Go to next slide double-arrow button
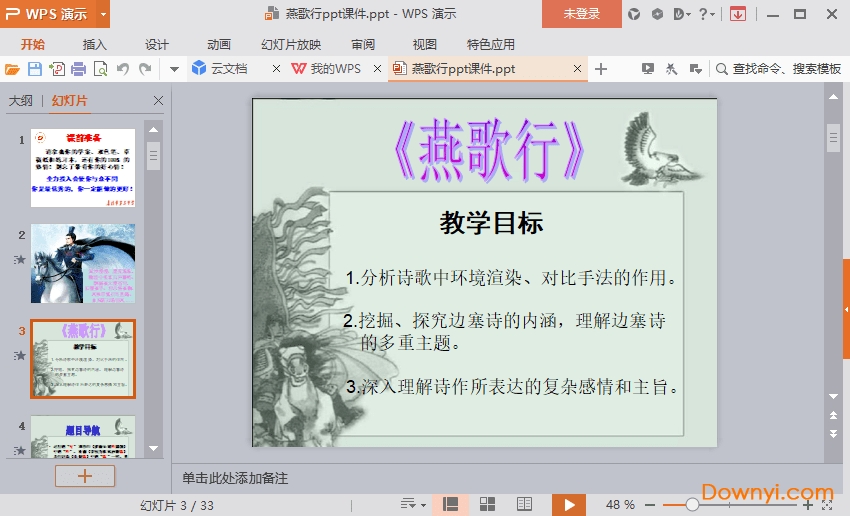This screenshot has width=850, height=516. pos(834,434)
